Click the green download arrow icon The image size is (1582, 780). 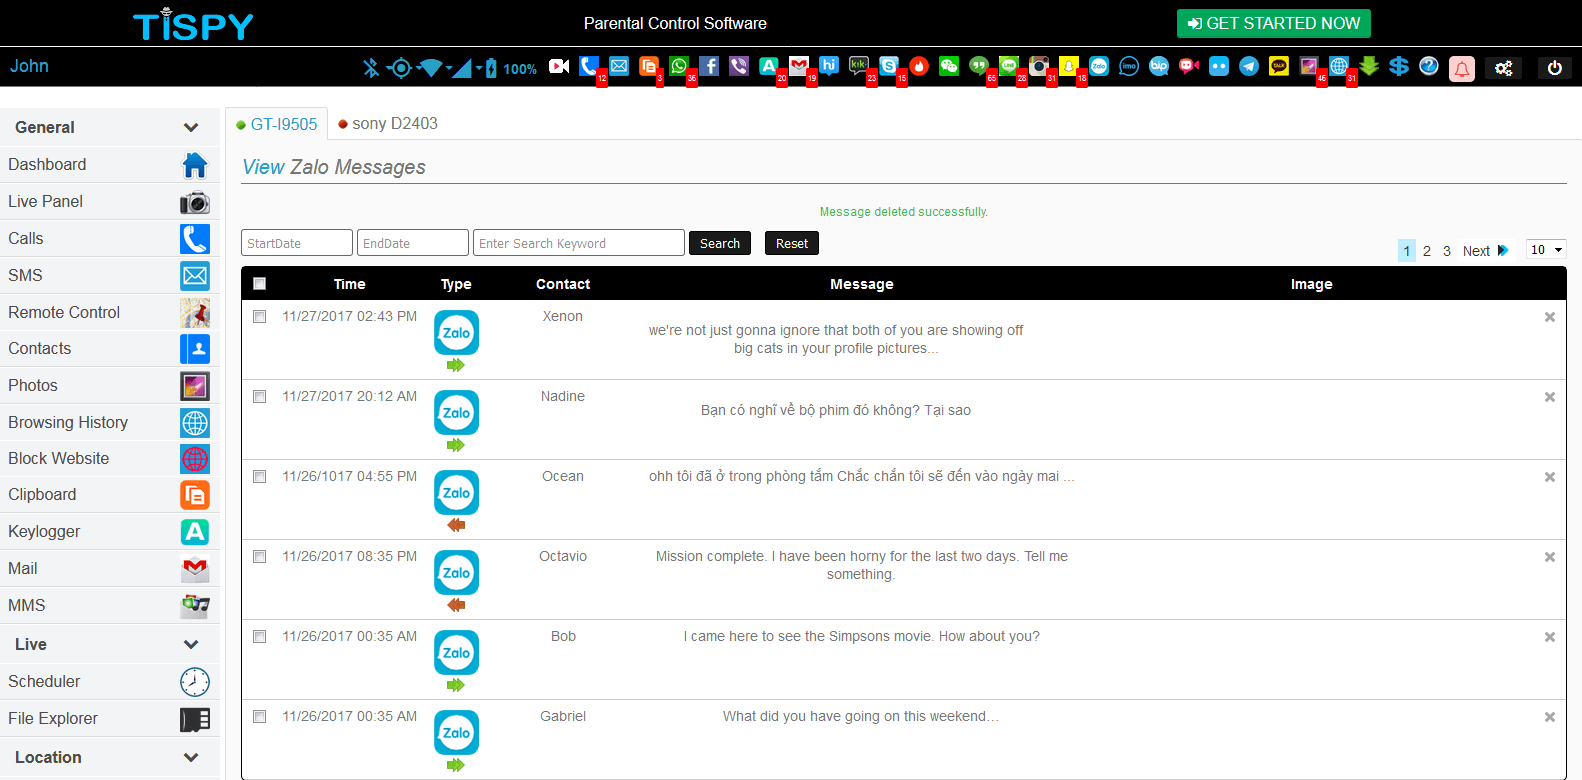point(1369,66)
